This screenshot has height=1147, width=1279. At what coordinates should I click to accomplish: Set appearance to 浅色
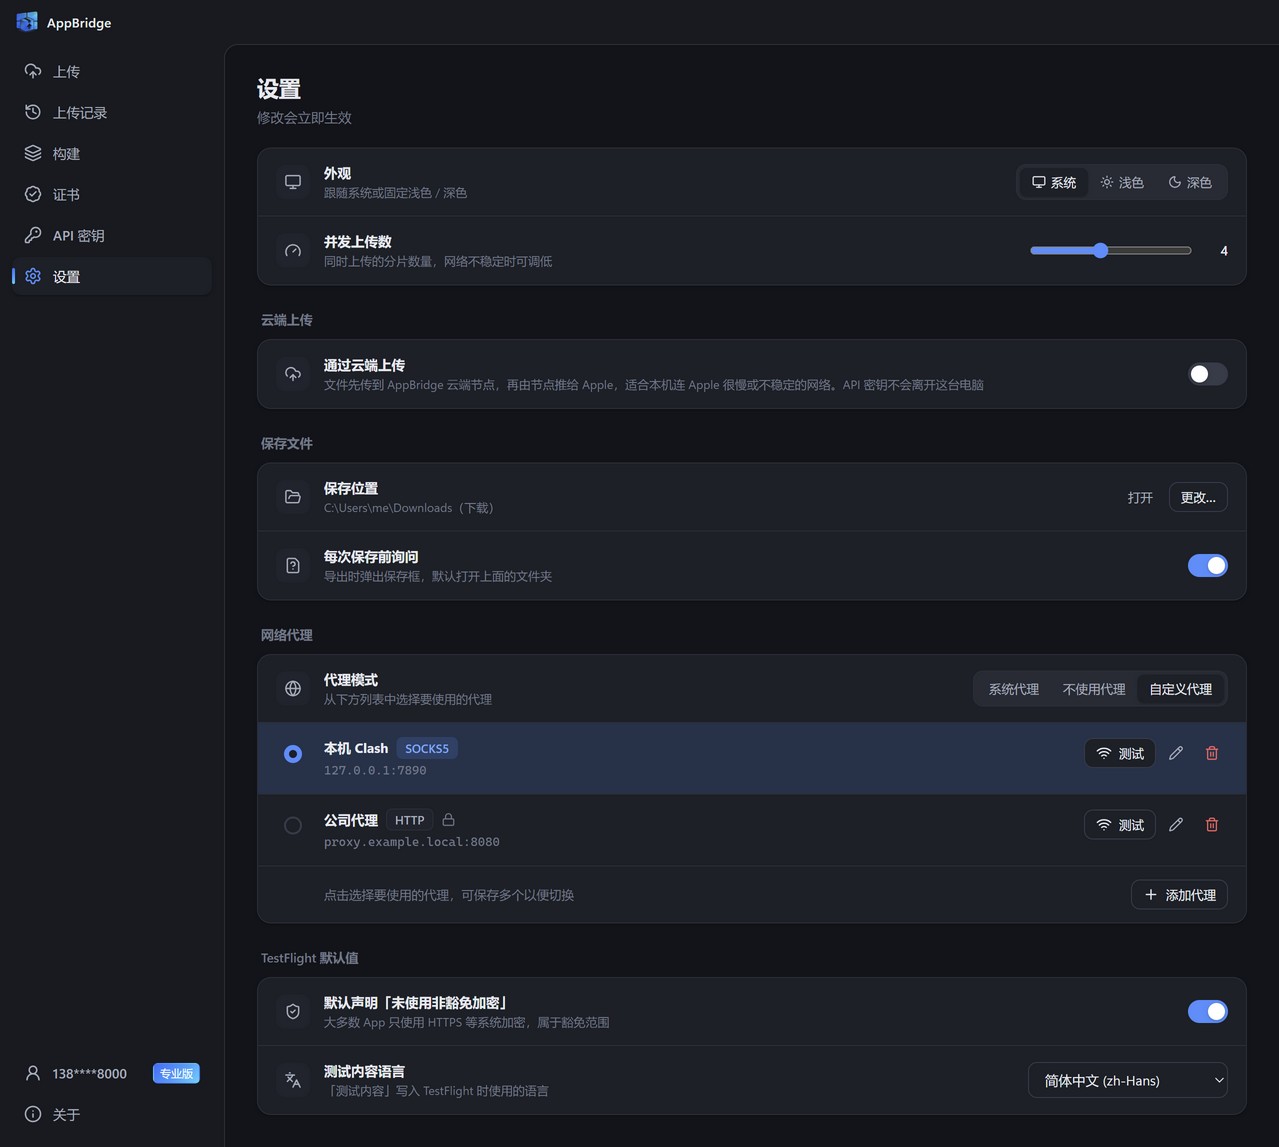[1122, 182]
